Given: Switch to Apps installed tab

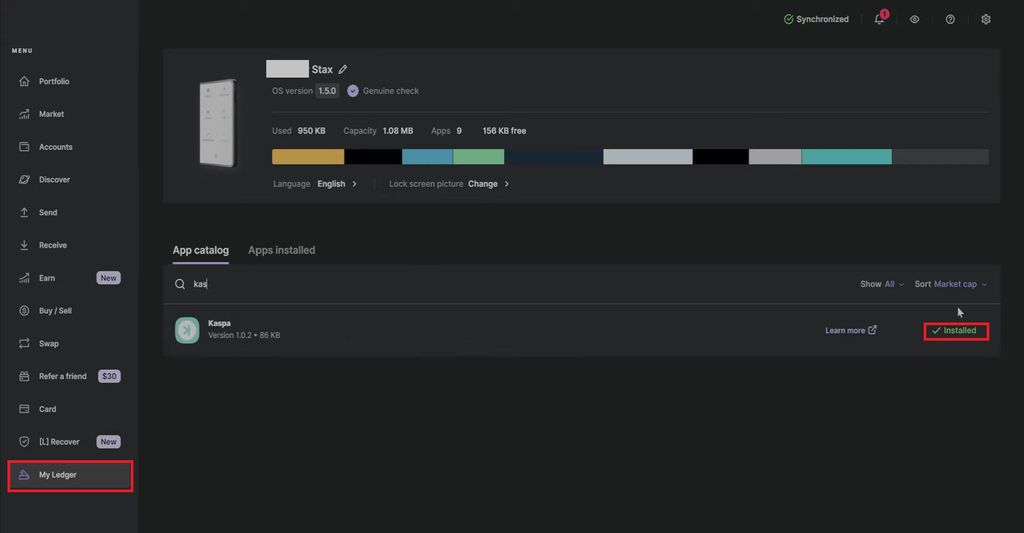Looking at the screenshot, I should tap(281, 250).
